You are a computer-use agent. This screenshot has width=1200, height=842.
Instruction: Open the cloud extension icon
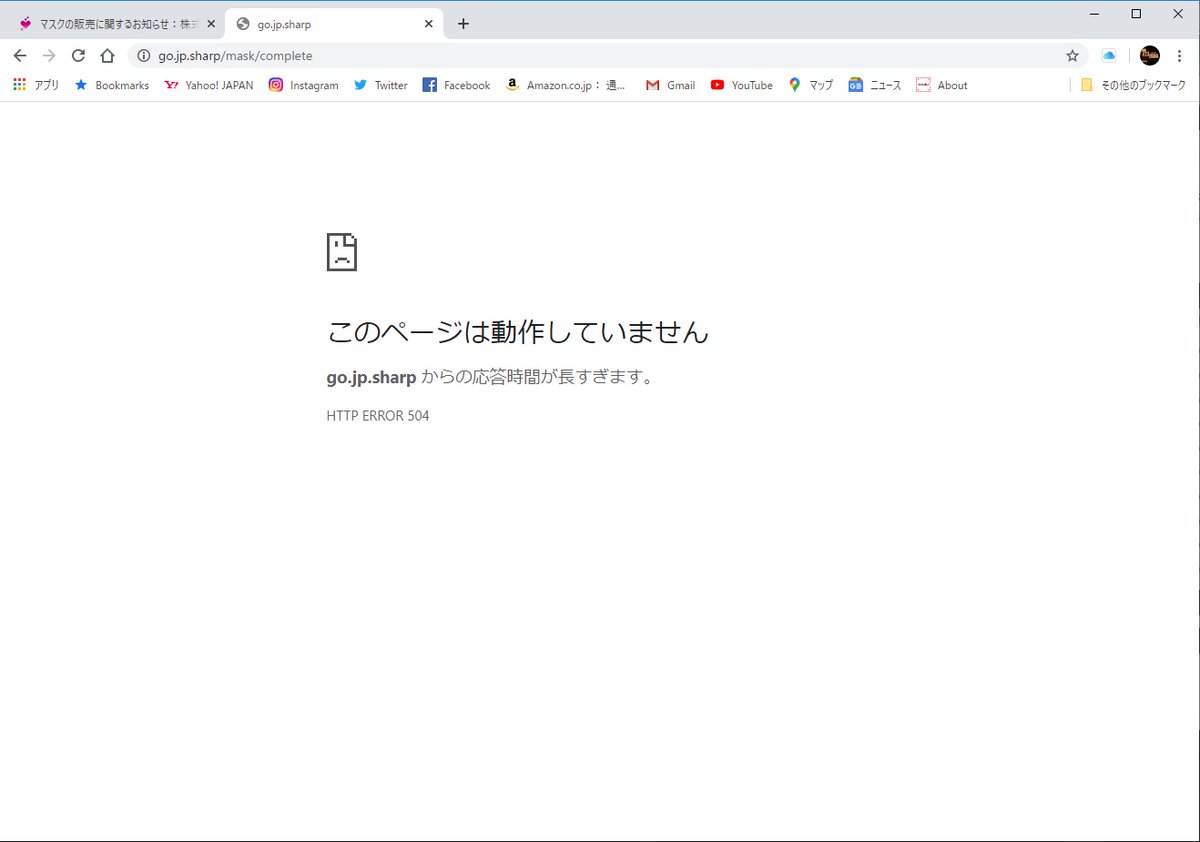pos(1109,56)
